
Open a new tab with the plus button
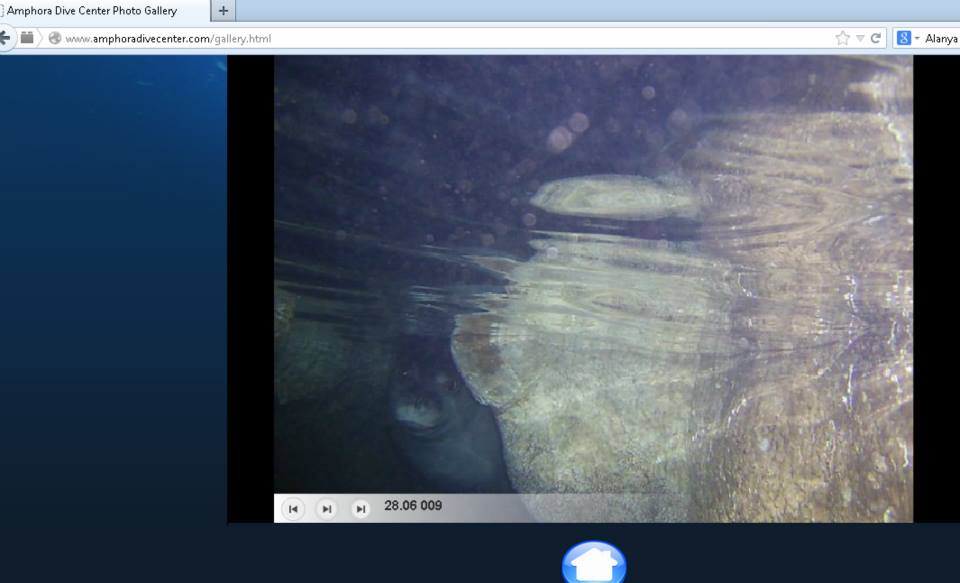[223, 11]
